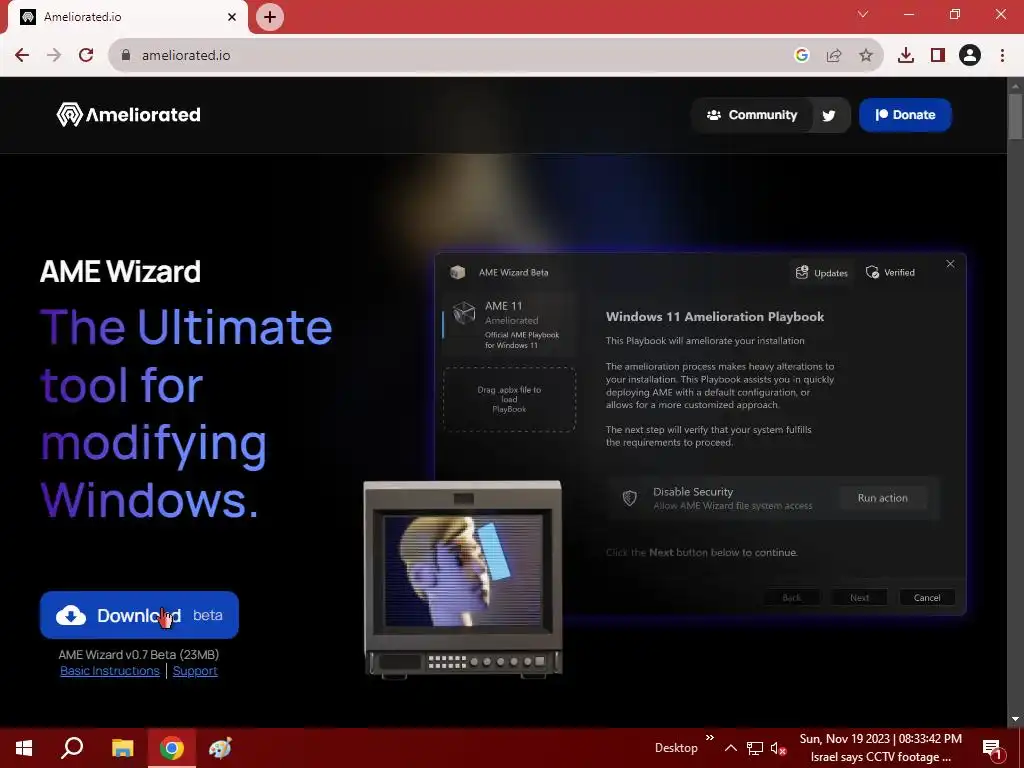1024x768 pixels.
Task: Open the Support link
Action: click(195, 671)
